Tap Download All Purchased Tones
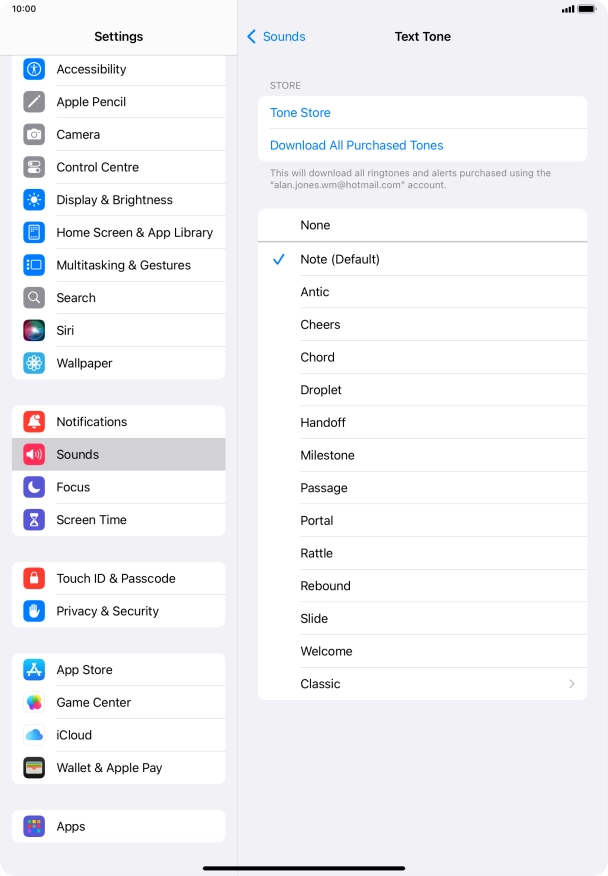 coord(357,145)
